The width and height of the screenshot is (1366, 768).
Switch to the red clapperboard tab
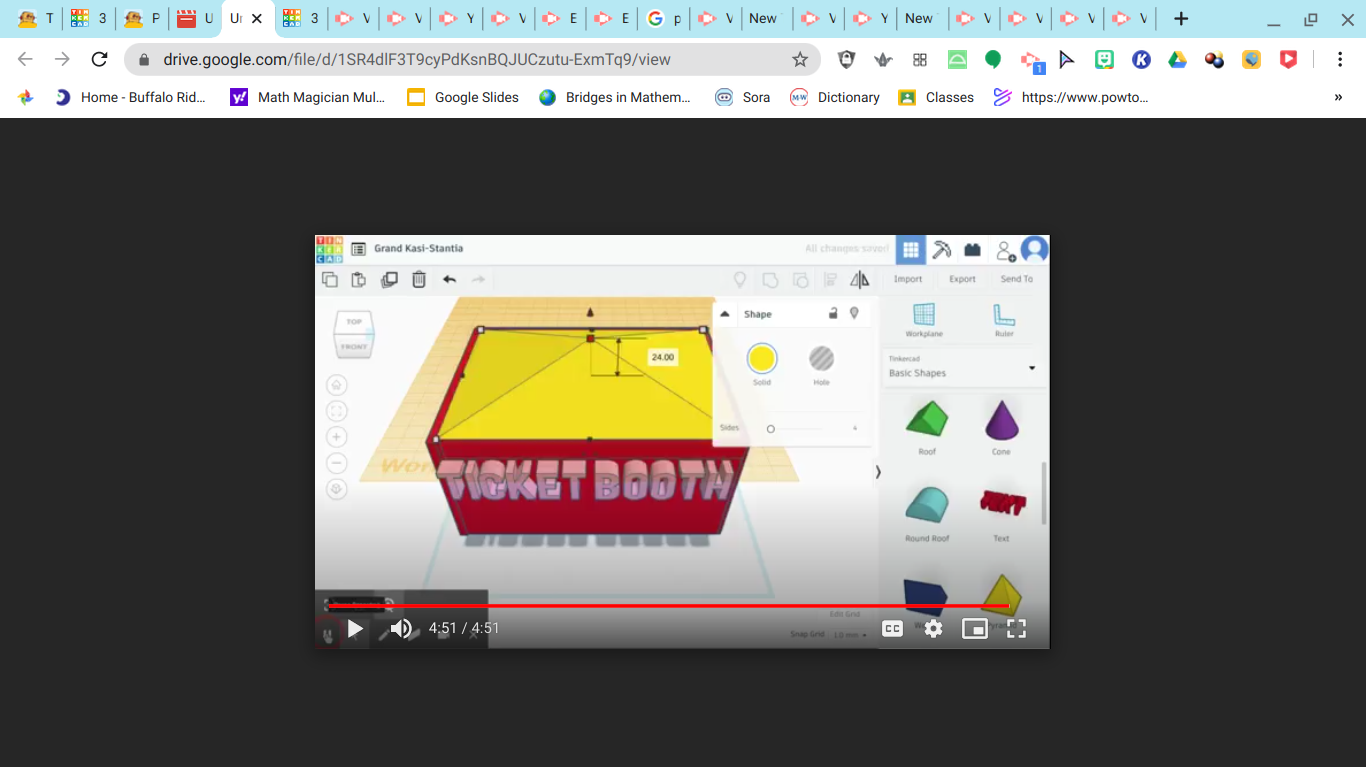195,19
